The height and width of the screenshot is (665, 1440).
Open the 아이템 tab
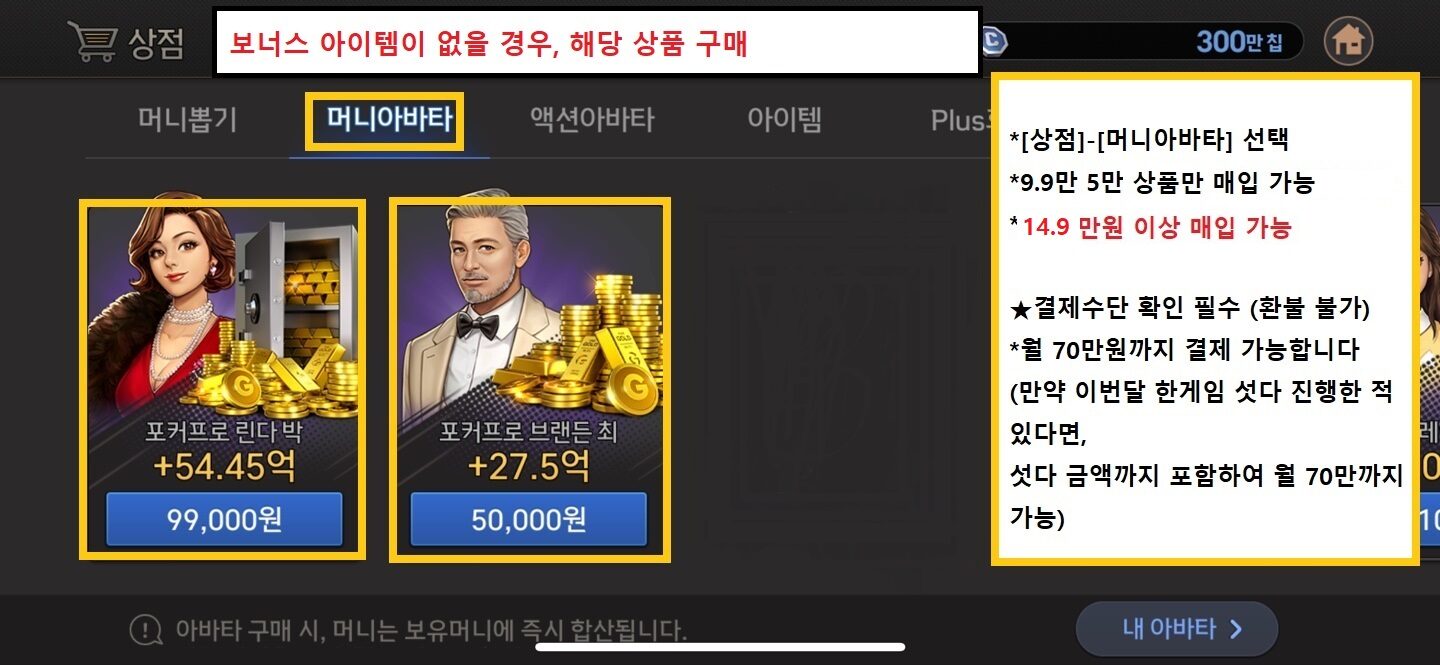coord(785,120)
